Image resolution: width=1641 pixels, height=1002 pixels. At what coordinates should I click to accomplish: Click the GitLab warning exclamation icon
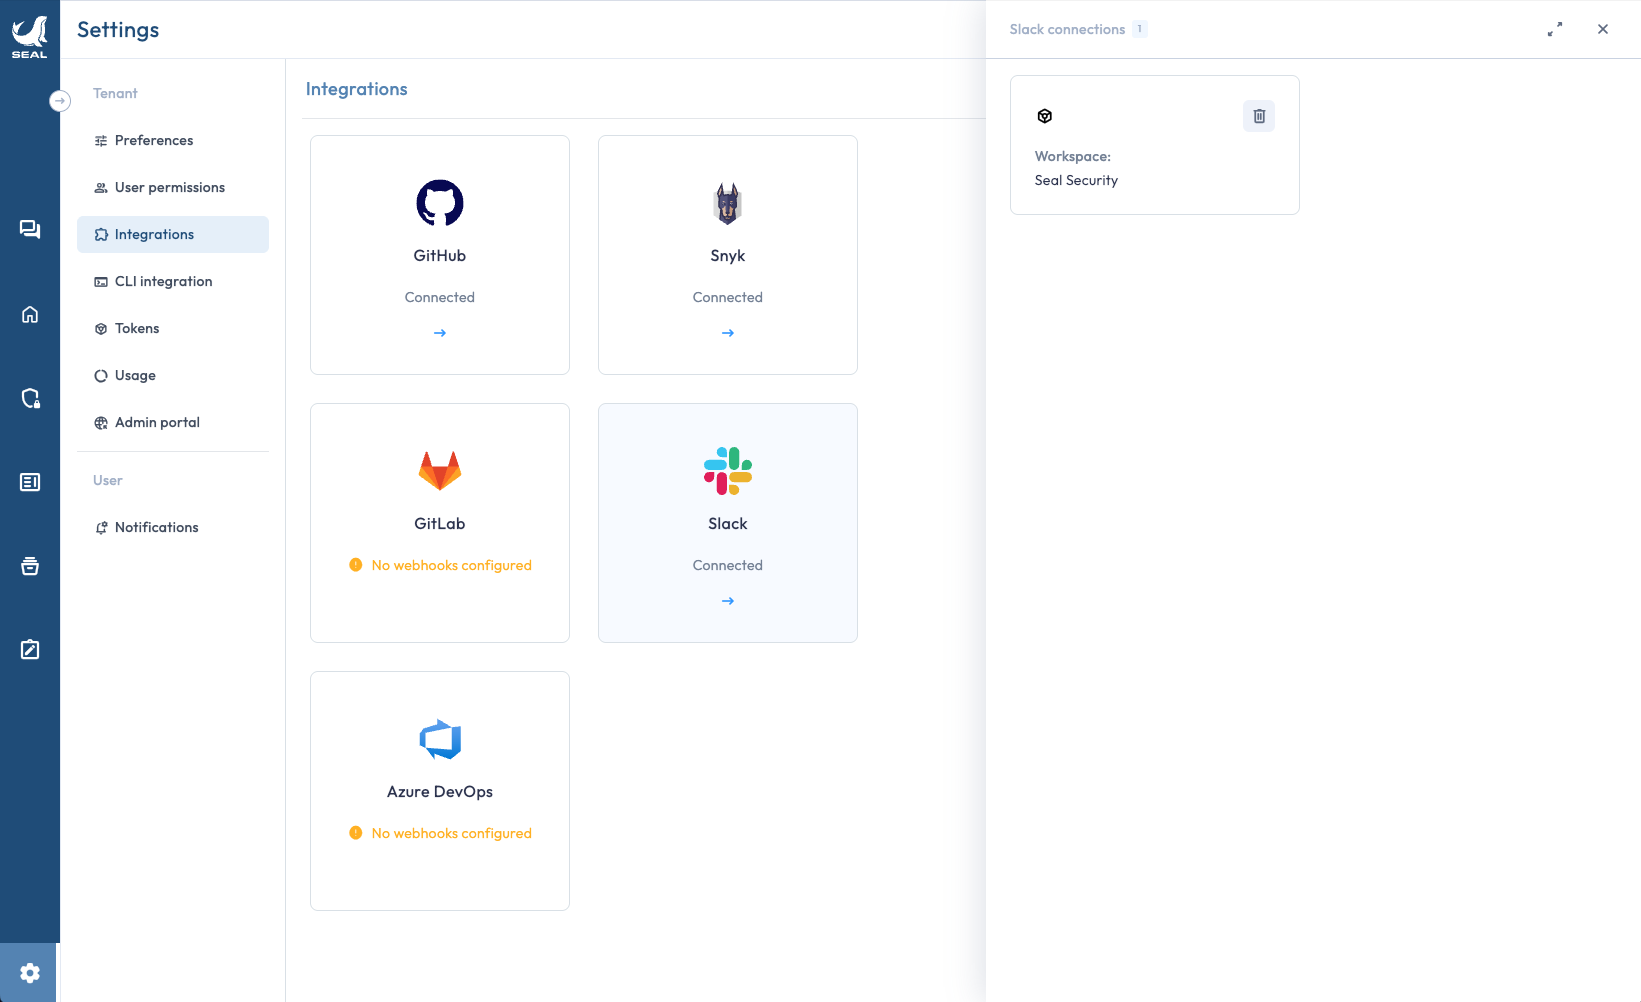point(355,565)
